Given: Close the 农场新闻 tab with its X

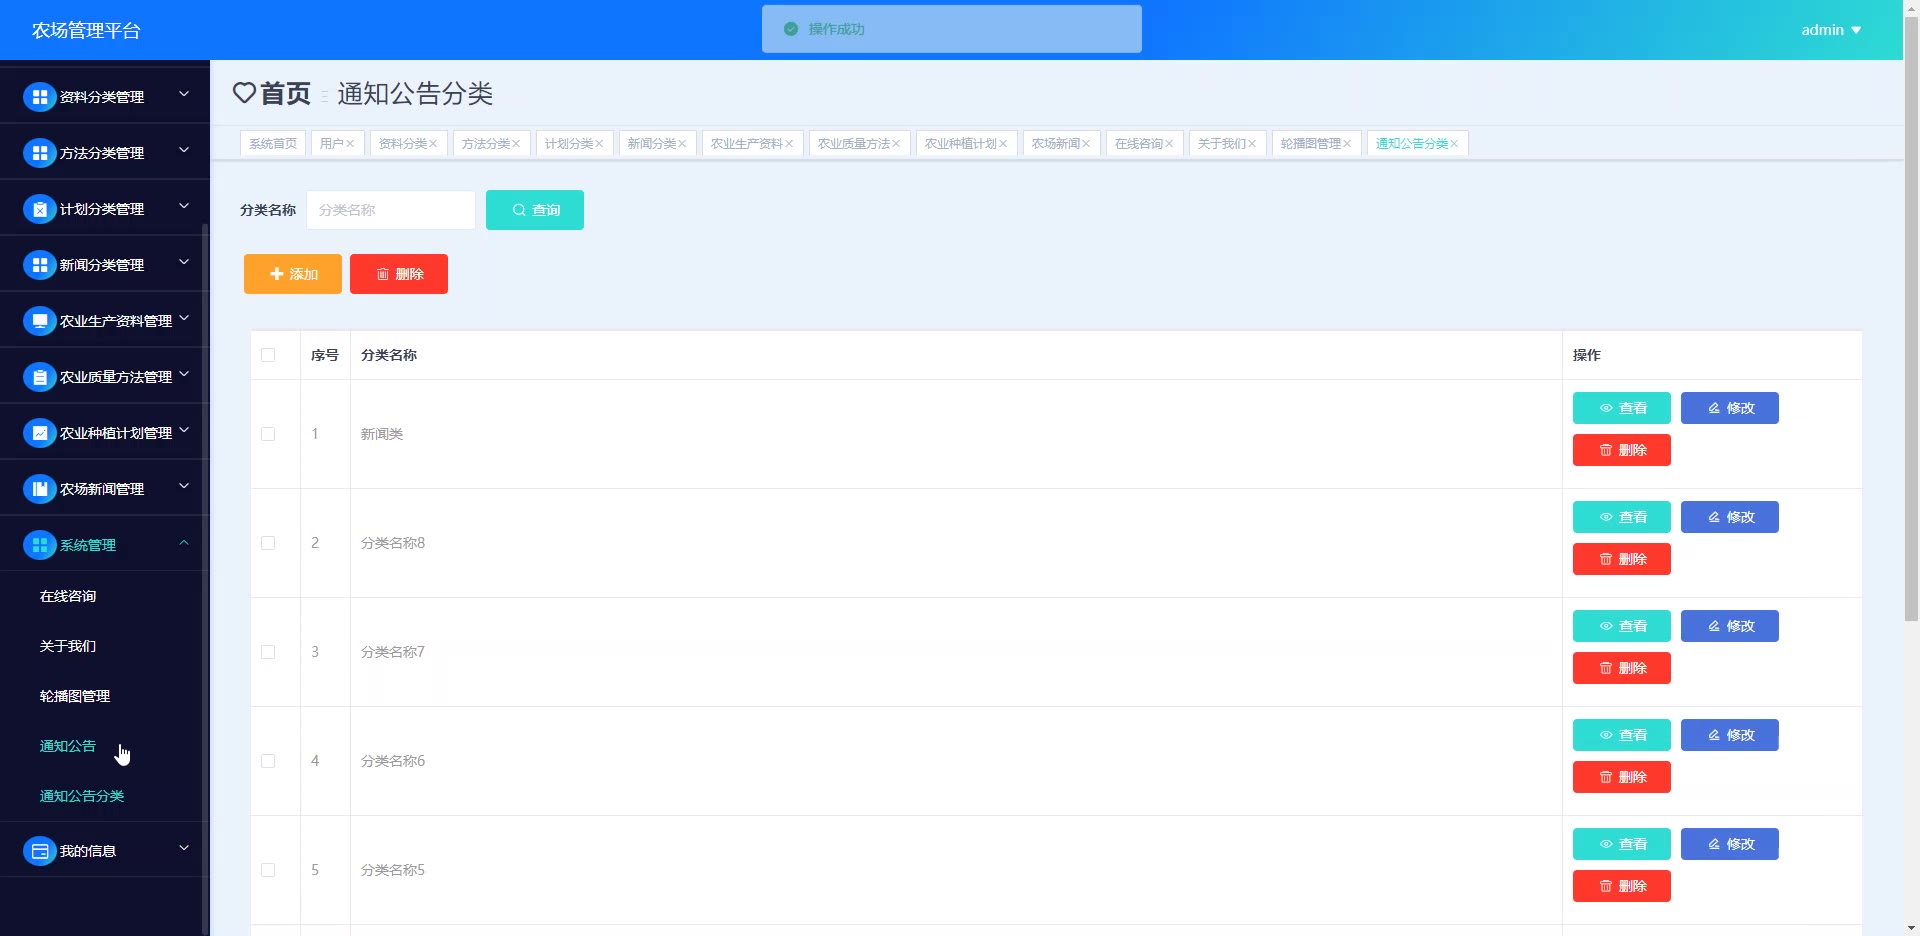Looking at the screenshot, I should [x=1086, y=144].
